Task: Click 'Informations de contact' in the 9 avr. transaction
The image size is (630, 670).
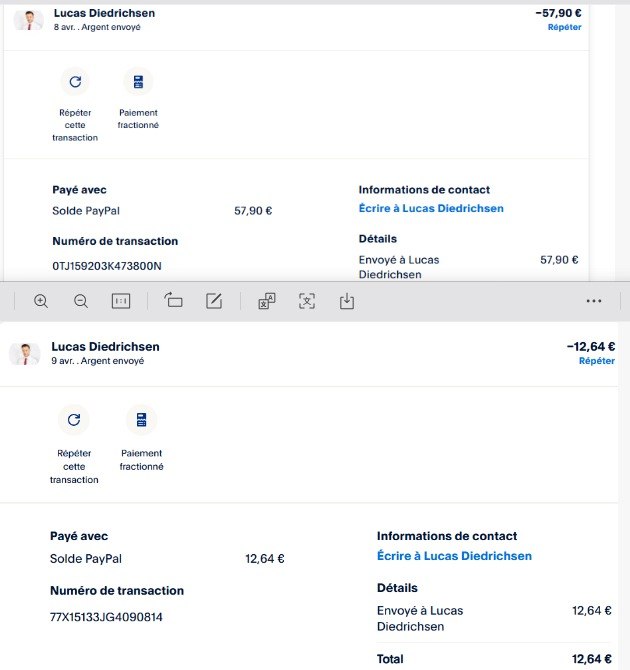Action: pyautogui.click(x=447, y=536)
